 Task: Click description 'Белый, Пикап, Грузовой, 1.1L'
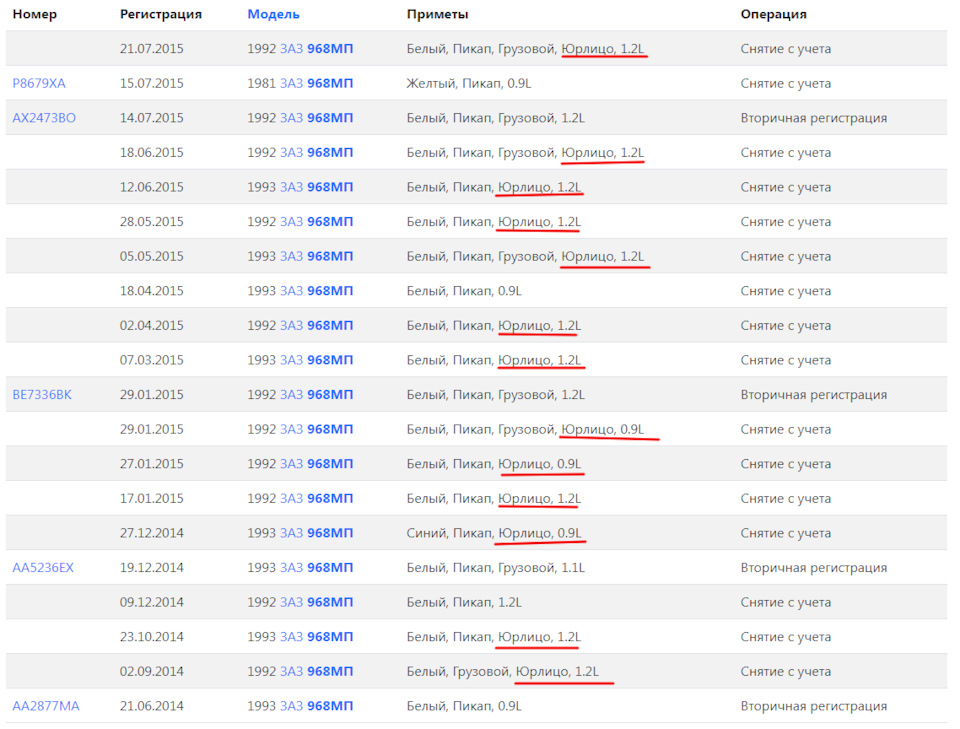[x=495, y=567]
